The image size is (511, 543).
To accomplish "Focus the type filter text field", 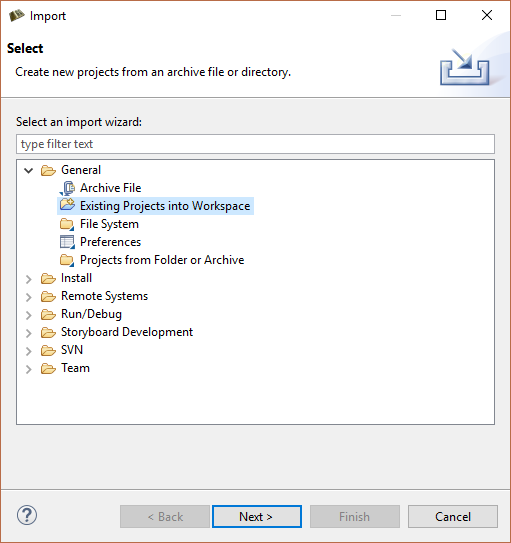I will [x=255, y=144].
